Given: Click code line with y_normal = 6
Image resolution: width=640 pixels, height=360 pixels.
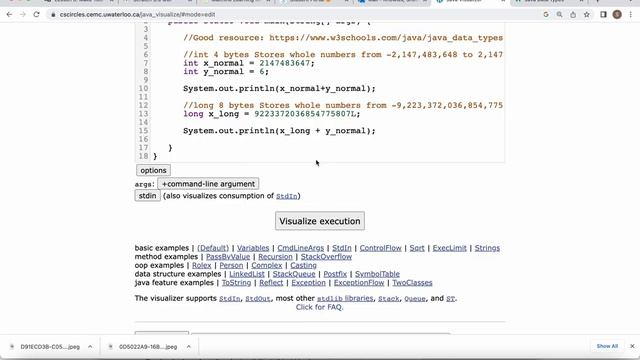Looking at the screenshot, I should coord(226,72).
